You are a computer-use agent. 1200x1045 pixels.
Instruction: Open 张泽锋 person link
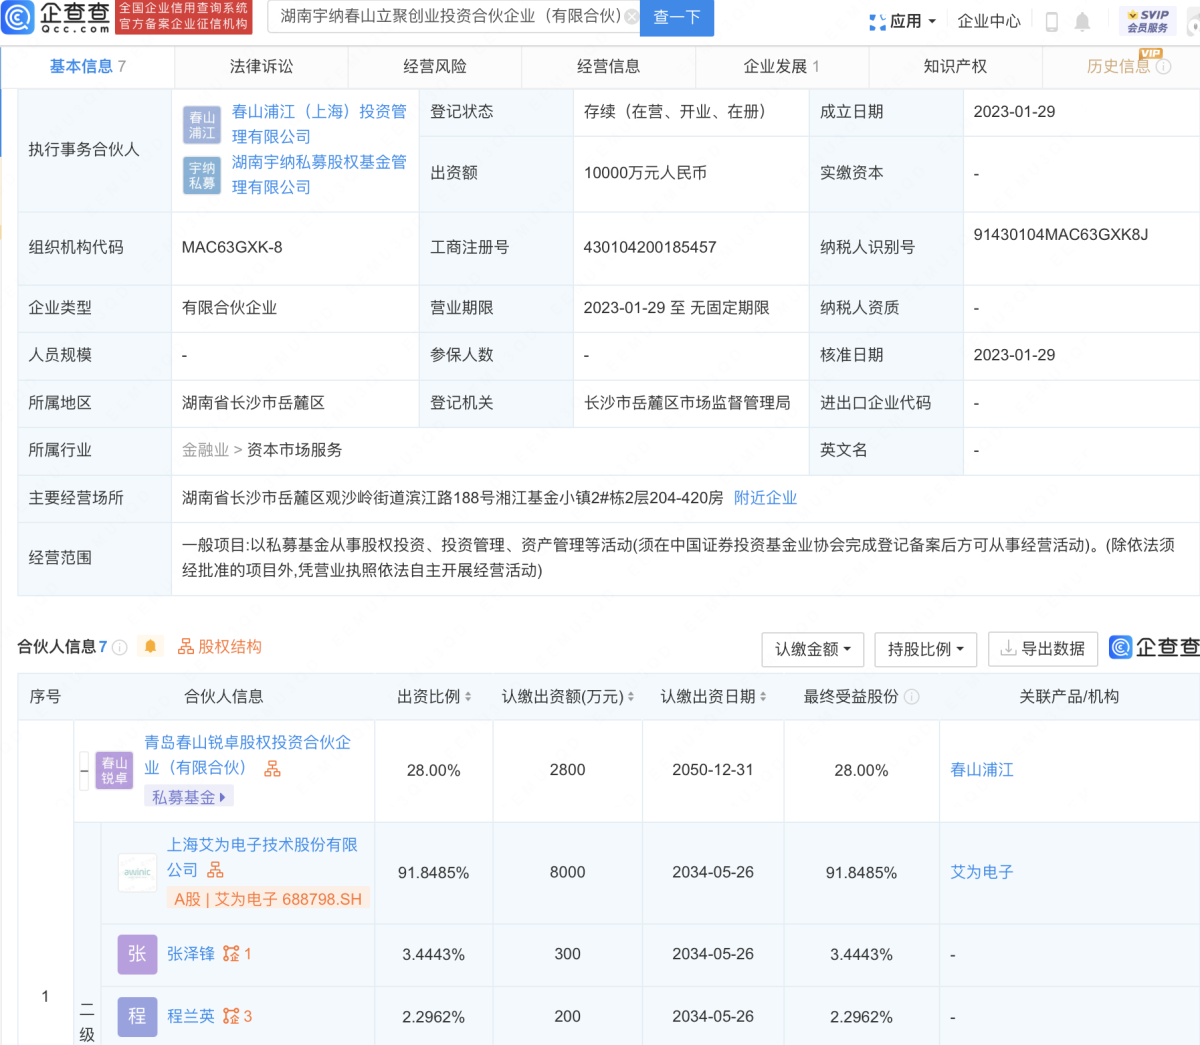pyautogui.click(x=190, y=954)
